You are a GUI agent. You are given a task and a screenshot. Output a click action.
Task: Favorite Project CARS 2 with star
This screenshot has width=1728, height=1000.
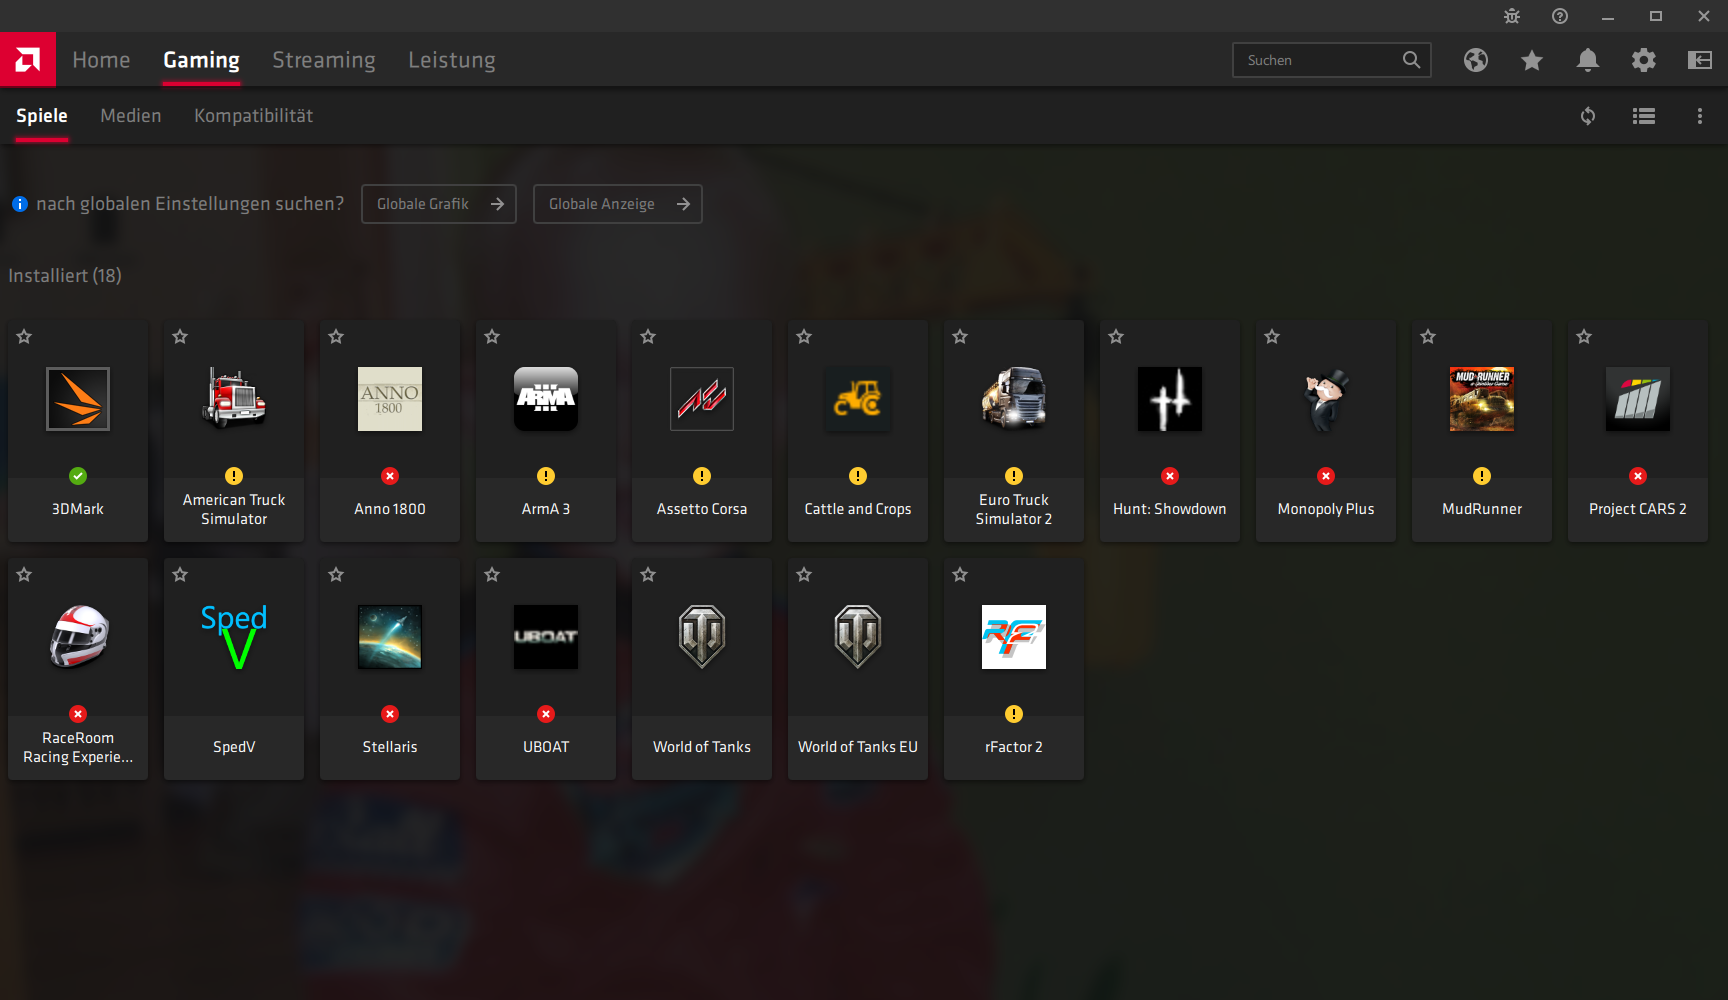click(x=1584, y=337)
